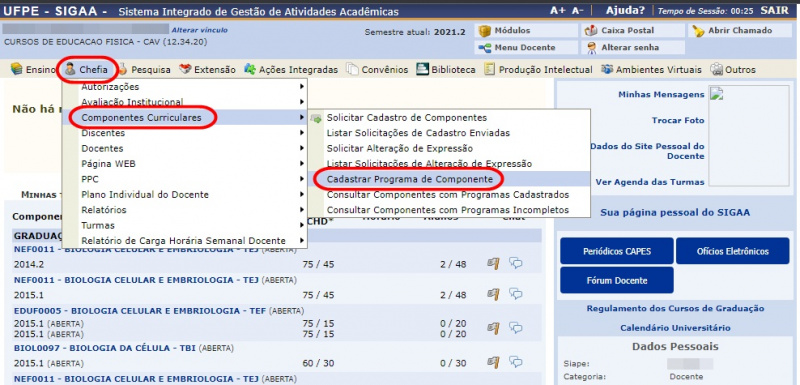This screenshot has height=385, width=800.
Task: Click the Ajuda? help link
Action: (x=625, y=11)
